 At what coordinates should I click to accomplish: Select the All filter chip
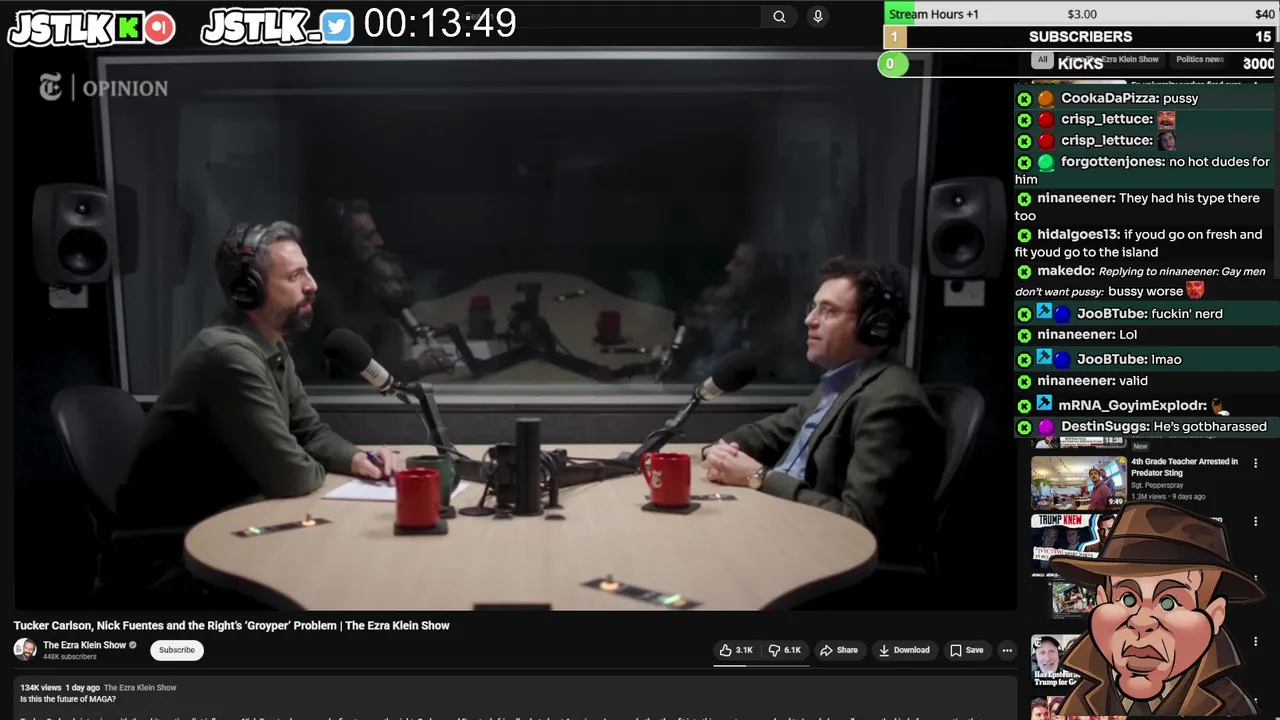coord(1042,59)
